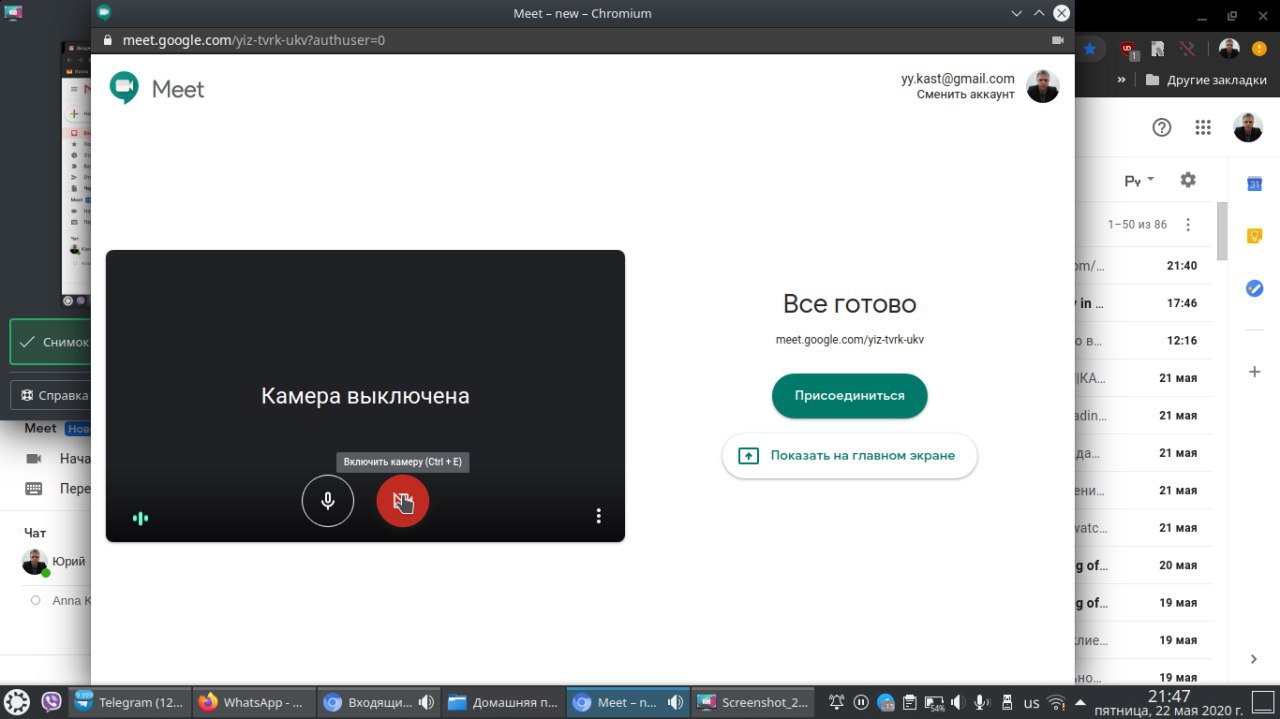Click the orange Chrome alert icon
The height and width of the screenshot is (719, 1280).
pos(1259,48)
